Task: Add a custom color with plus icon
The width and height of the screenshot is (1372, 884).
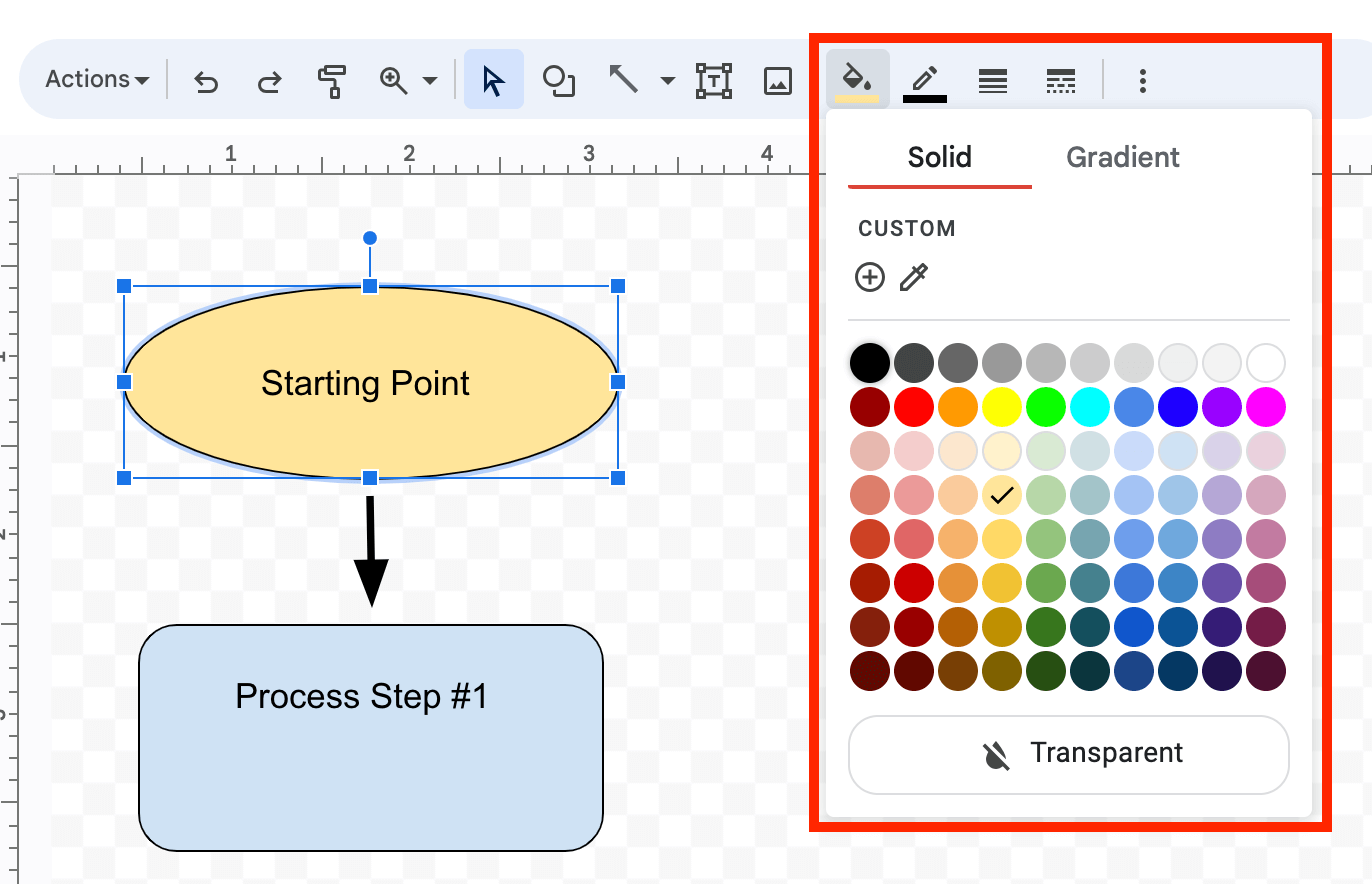Action: pyautogui.click(x=870, y=277)
